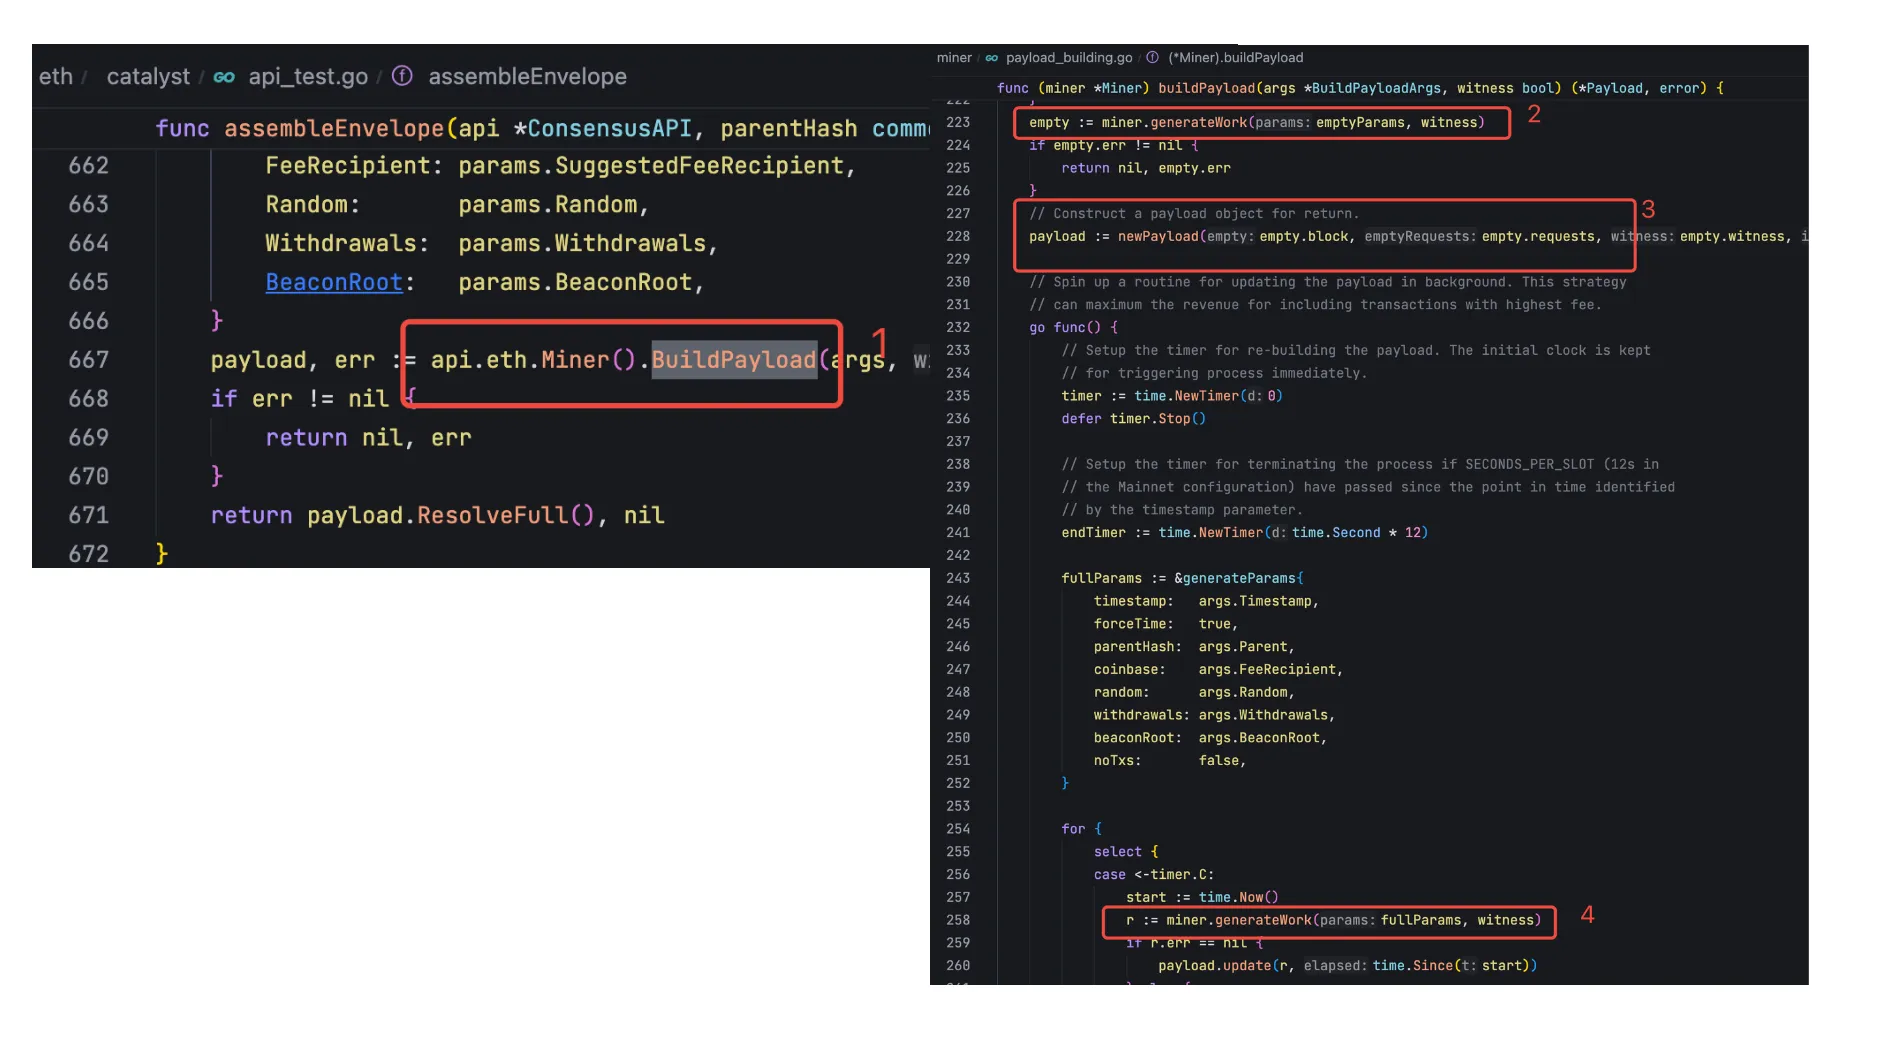This screenshot has width=1884, height=1052.
Task: Open the miner breadcrumb folder
Action: [953, 58]
